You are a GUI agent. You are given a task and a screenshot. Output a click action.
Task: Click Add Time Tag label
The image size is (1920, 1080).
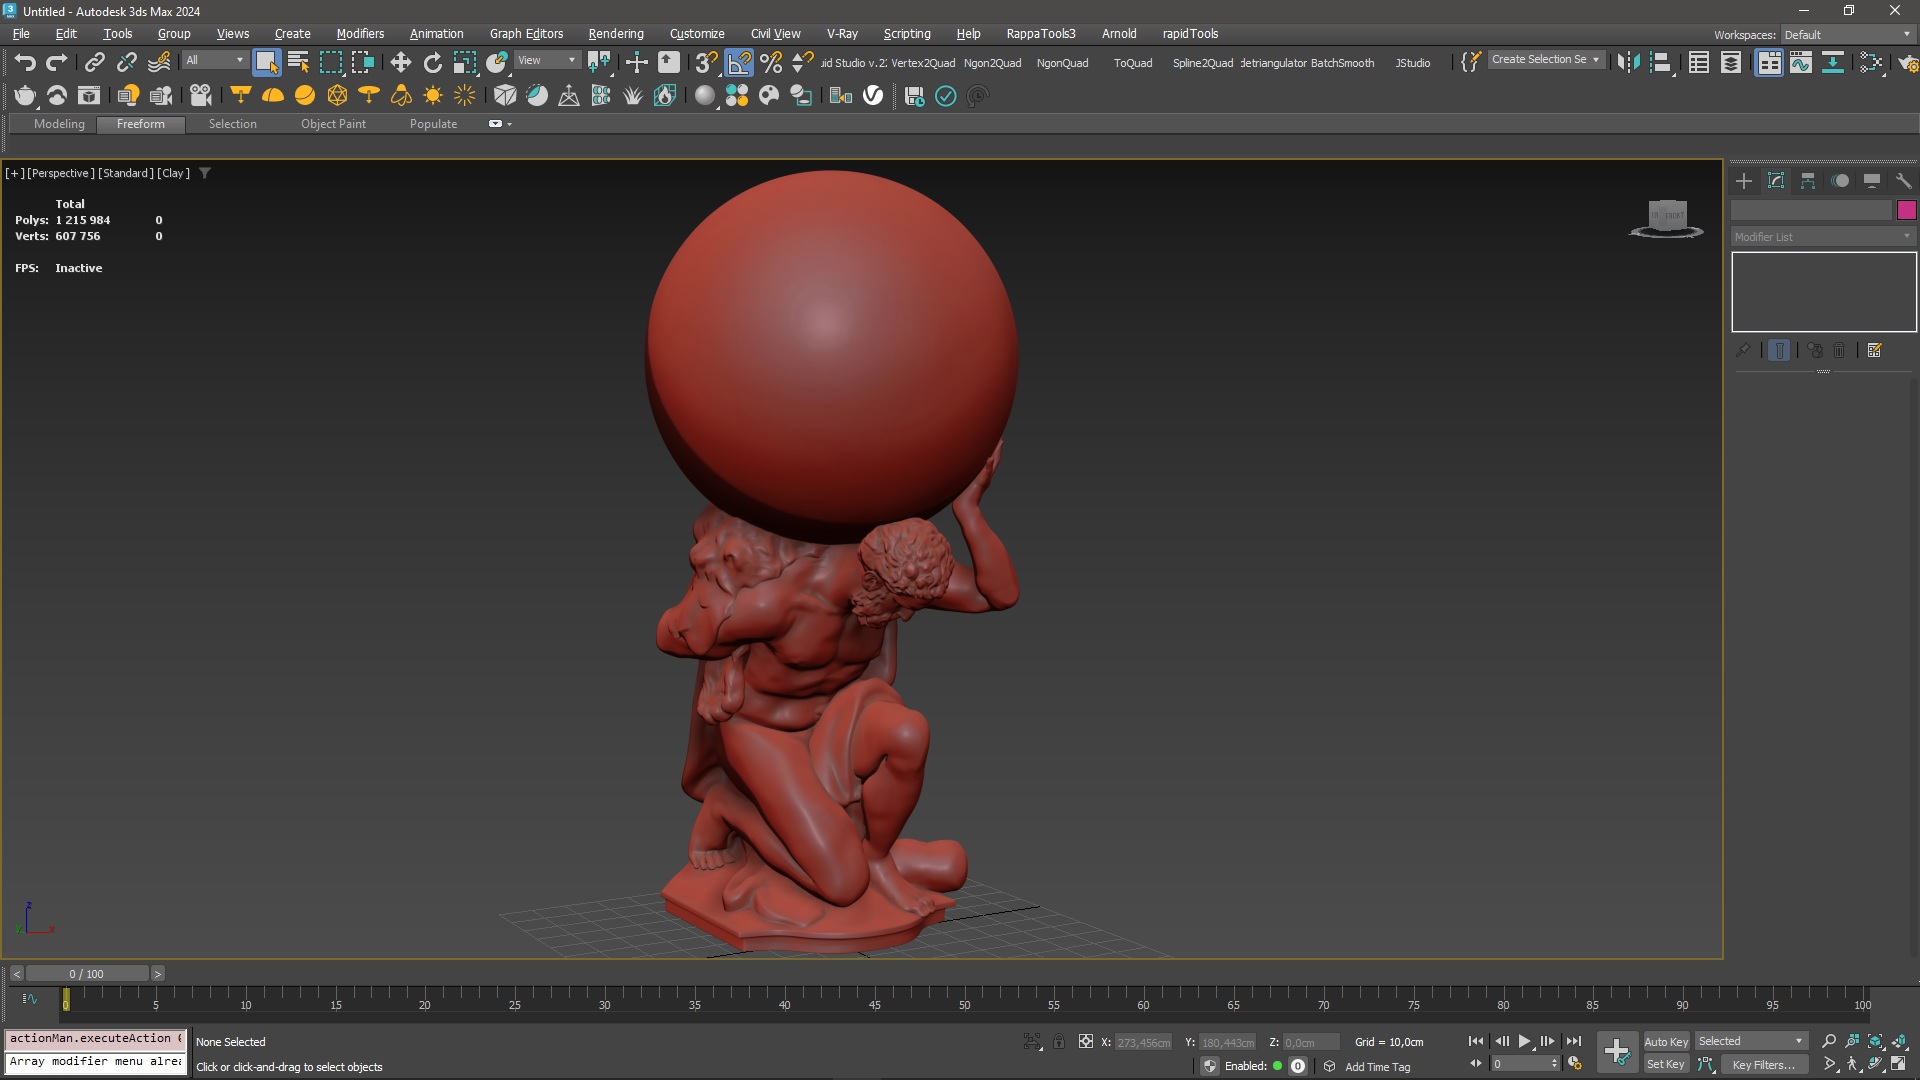tap(1377, 1067)
